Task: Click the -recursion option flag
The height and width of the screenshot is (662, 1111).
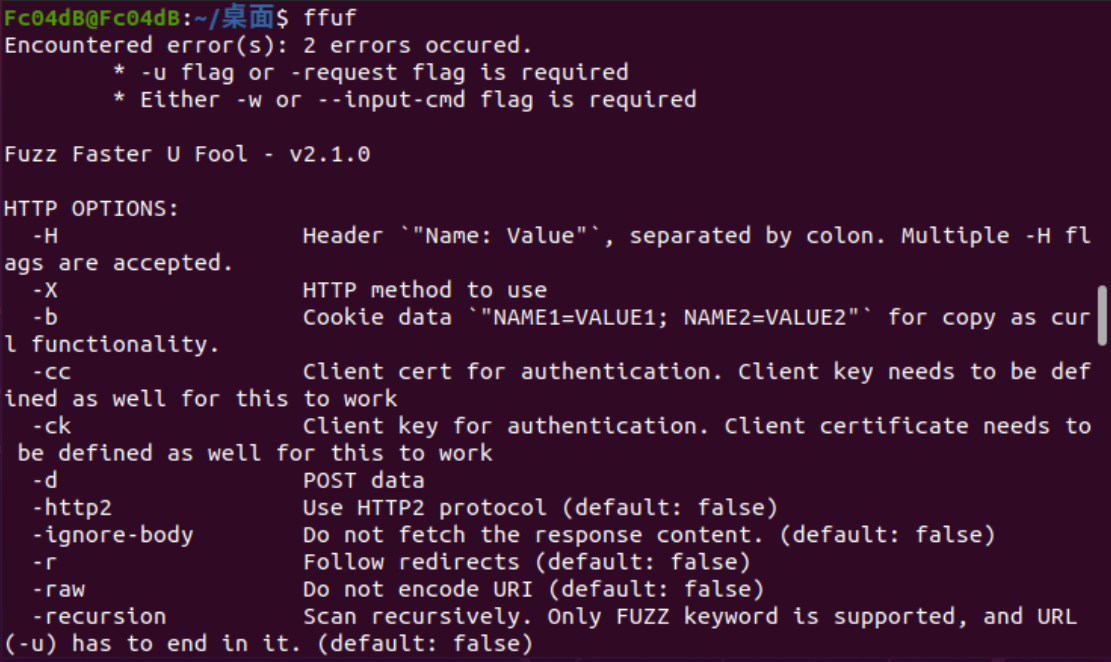Action: click(x=99, y=616)
